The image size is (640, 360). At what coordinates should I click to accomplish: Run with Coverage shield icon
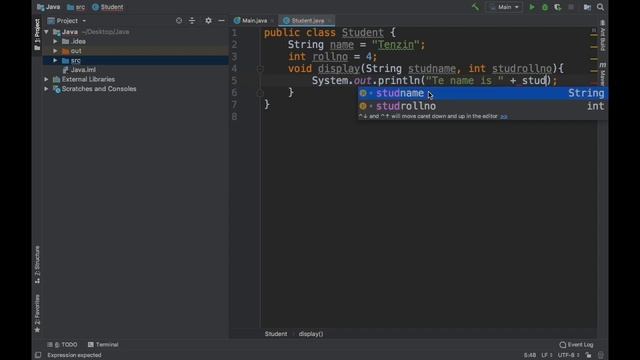(x=558, y=7)
